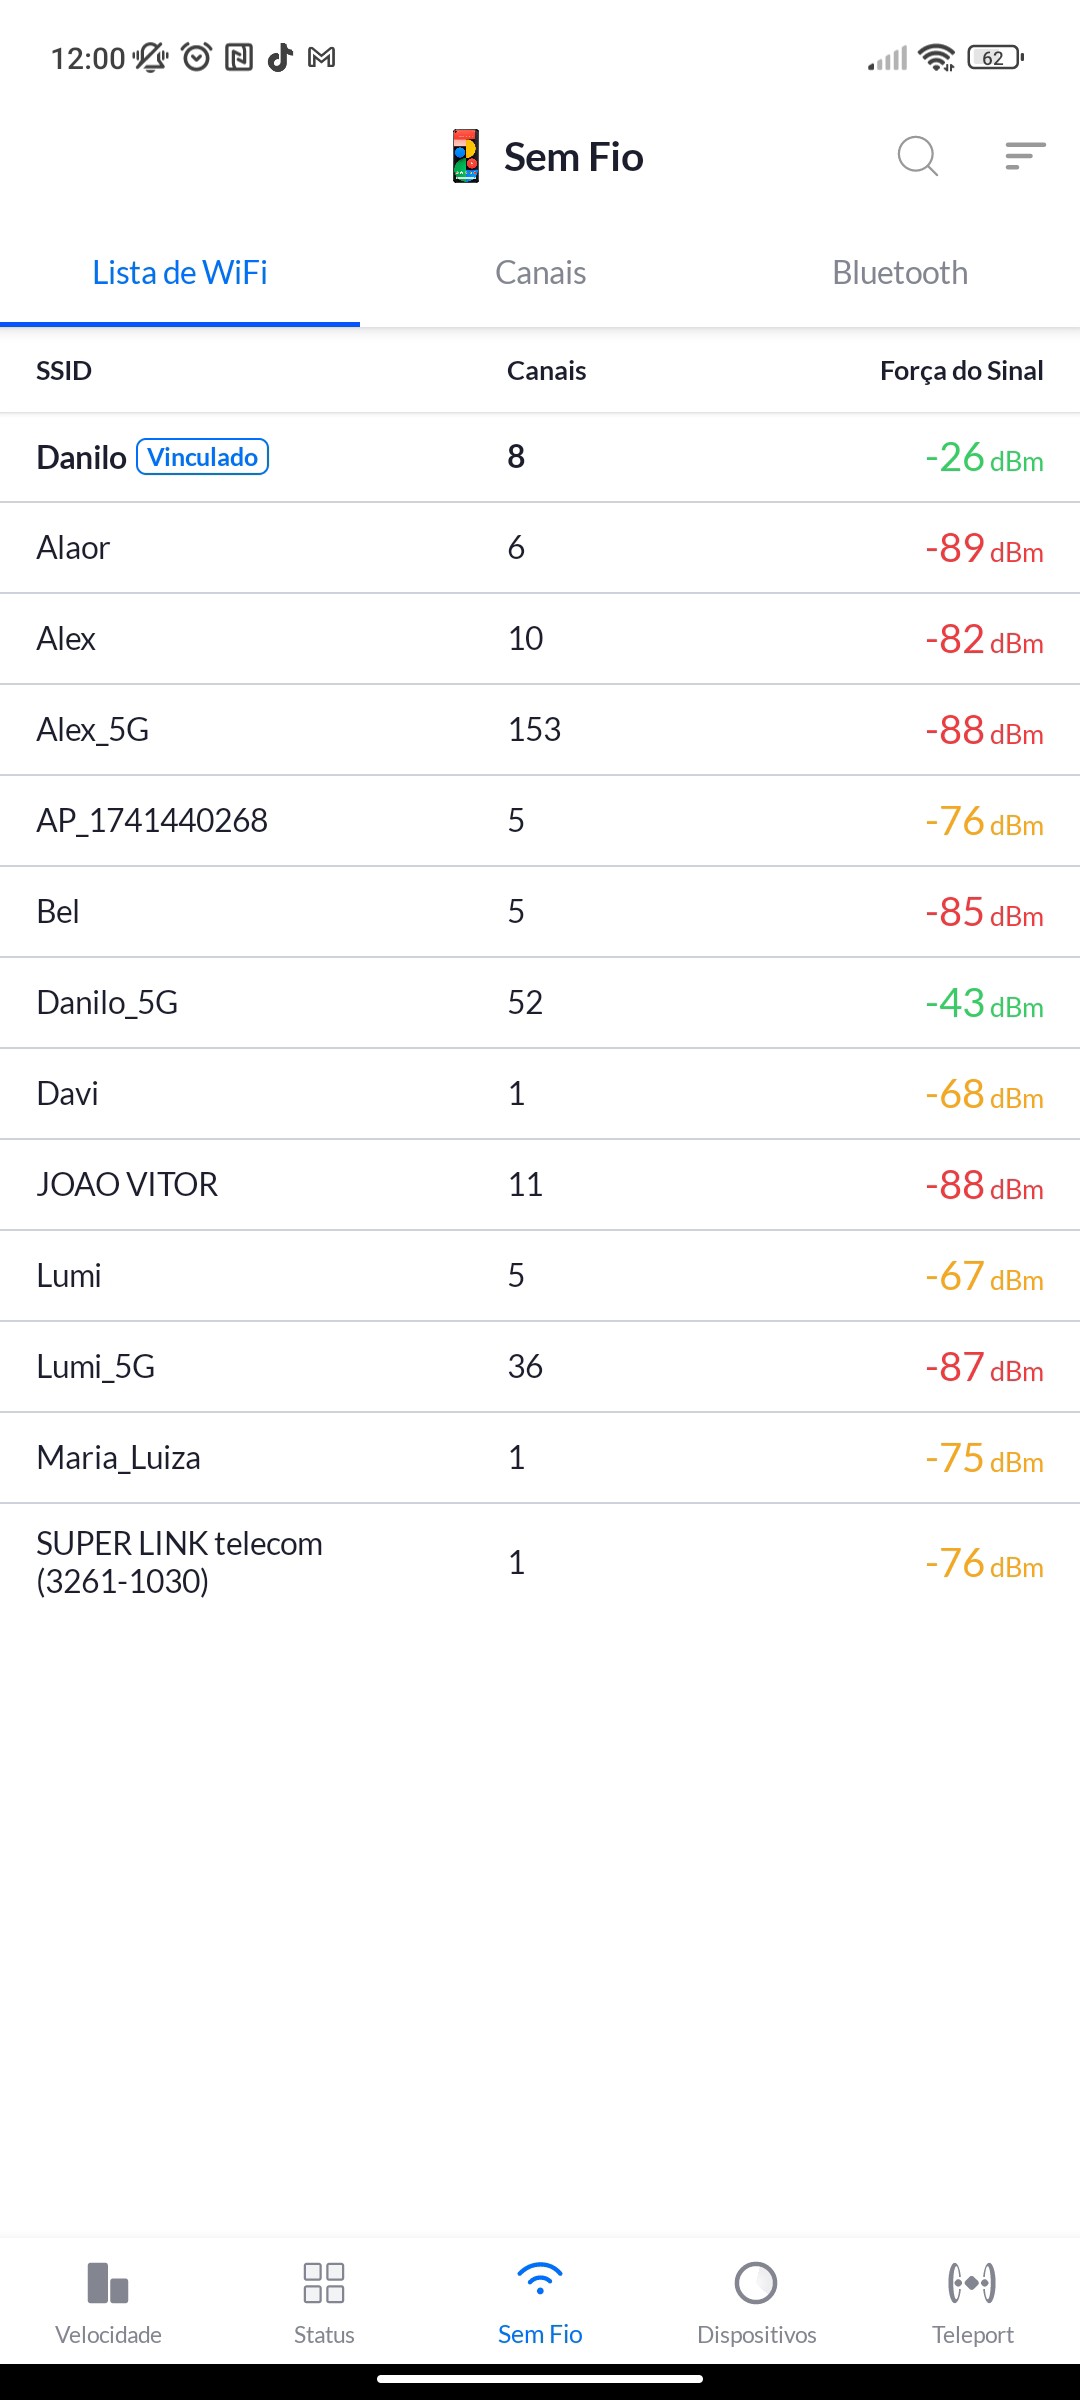Tap the Vinculado badge next to Danilo
Viewport: 1080px width, 2400px height.
pos(202,457)
